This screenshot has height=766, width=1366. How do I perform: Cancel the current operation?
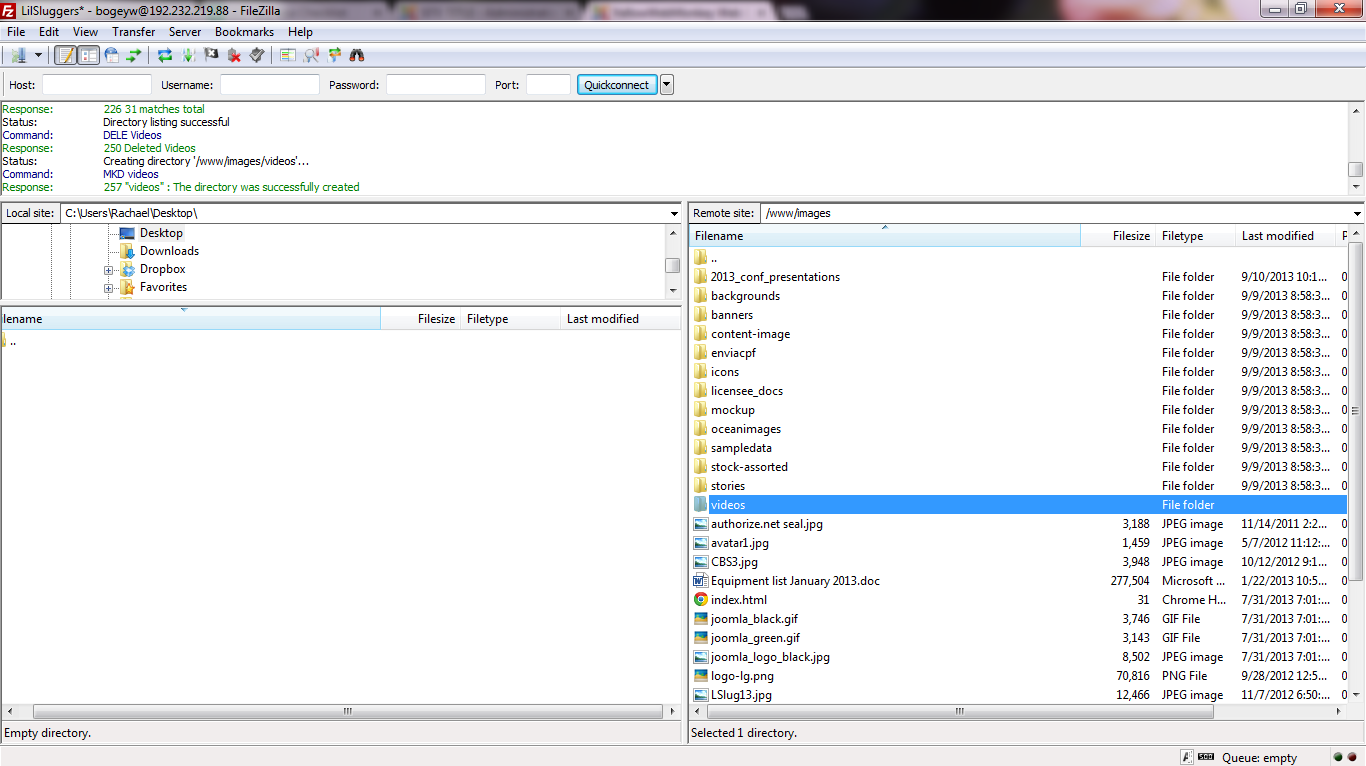(211, 55)
